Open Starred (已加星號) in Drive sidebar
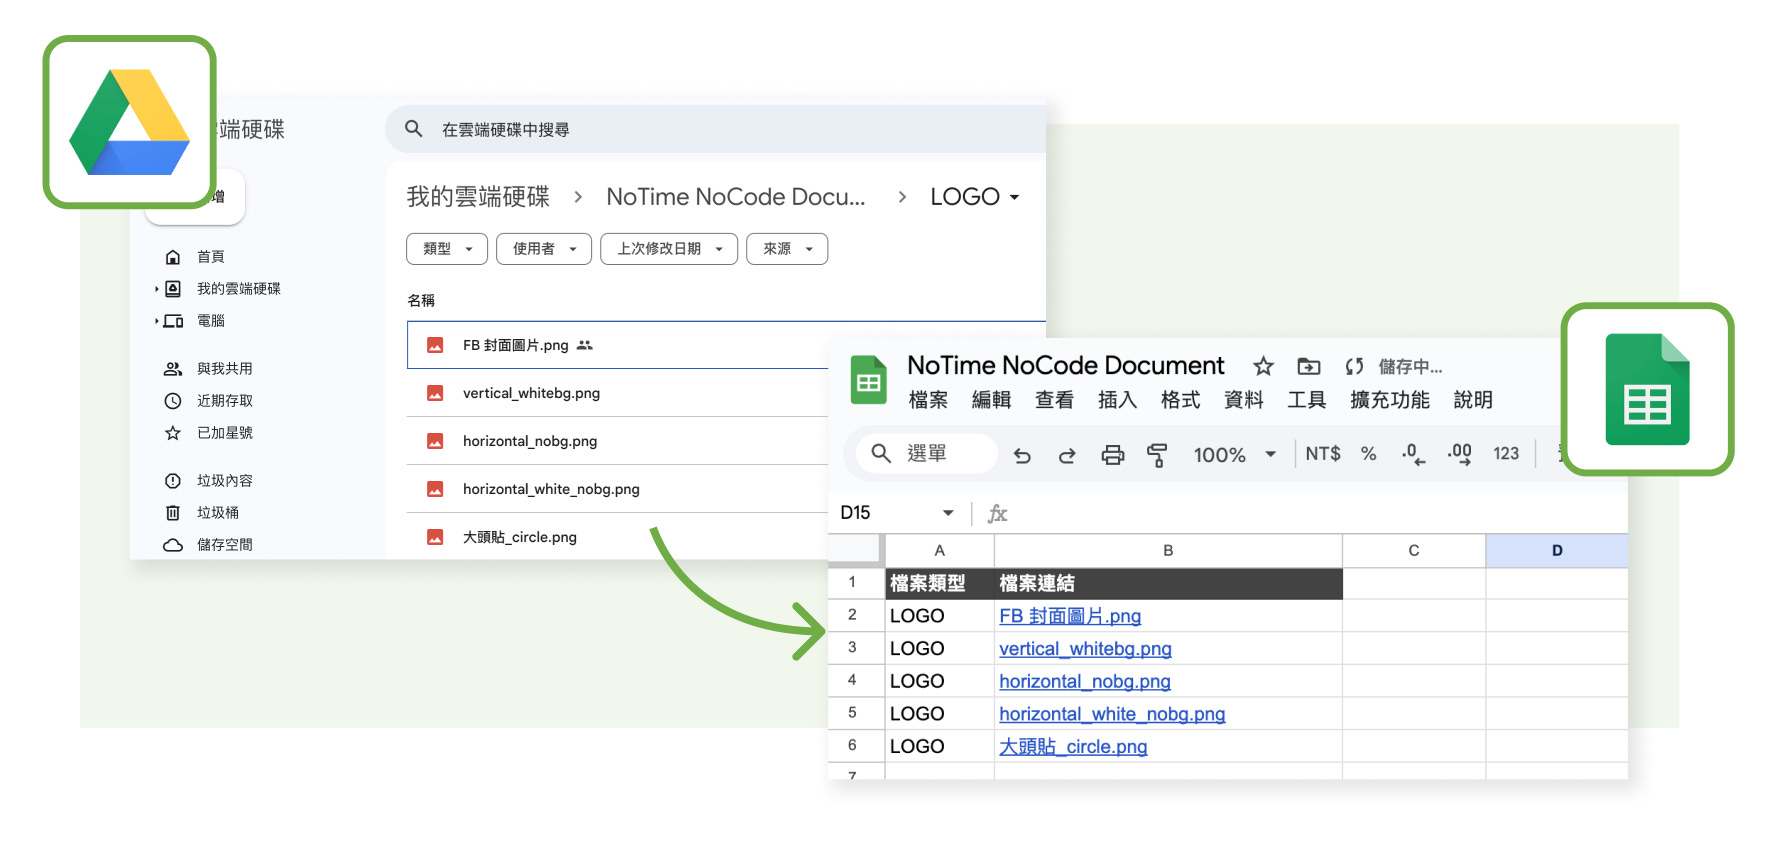Viewport: 1780px width, 846px height. (209, 433)
